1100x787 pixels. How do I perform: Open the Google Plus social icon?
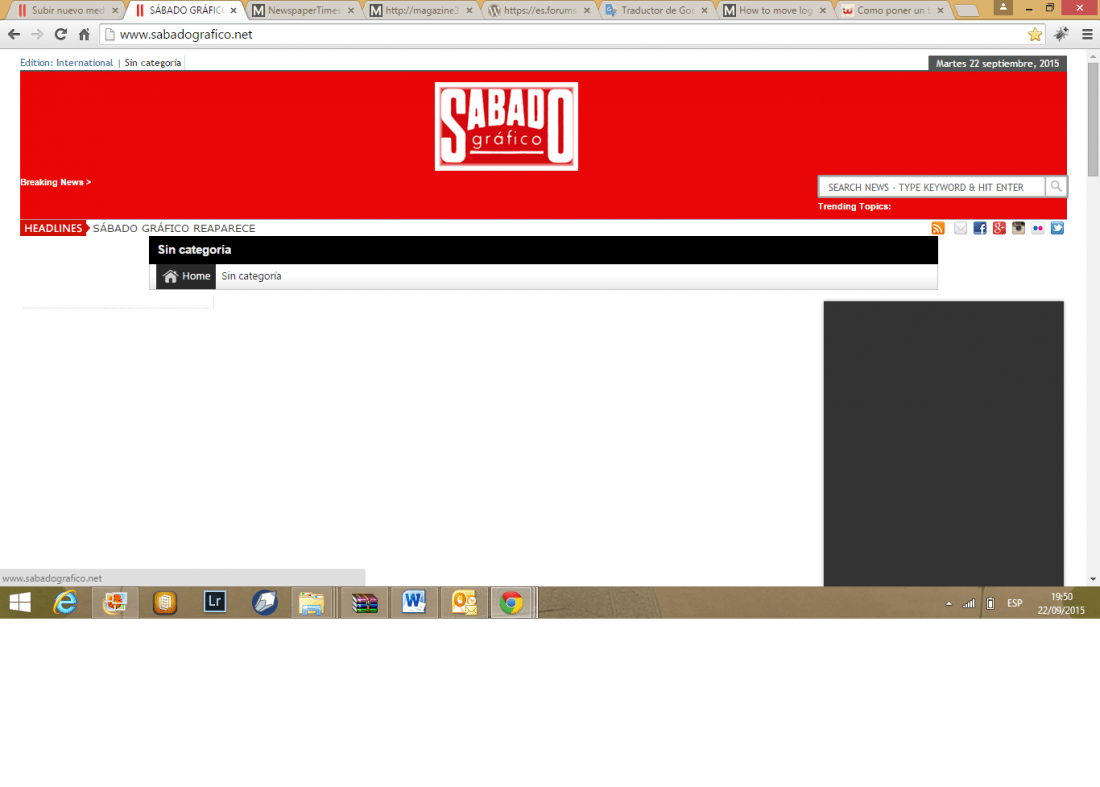(x=999, y=228)
